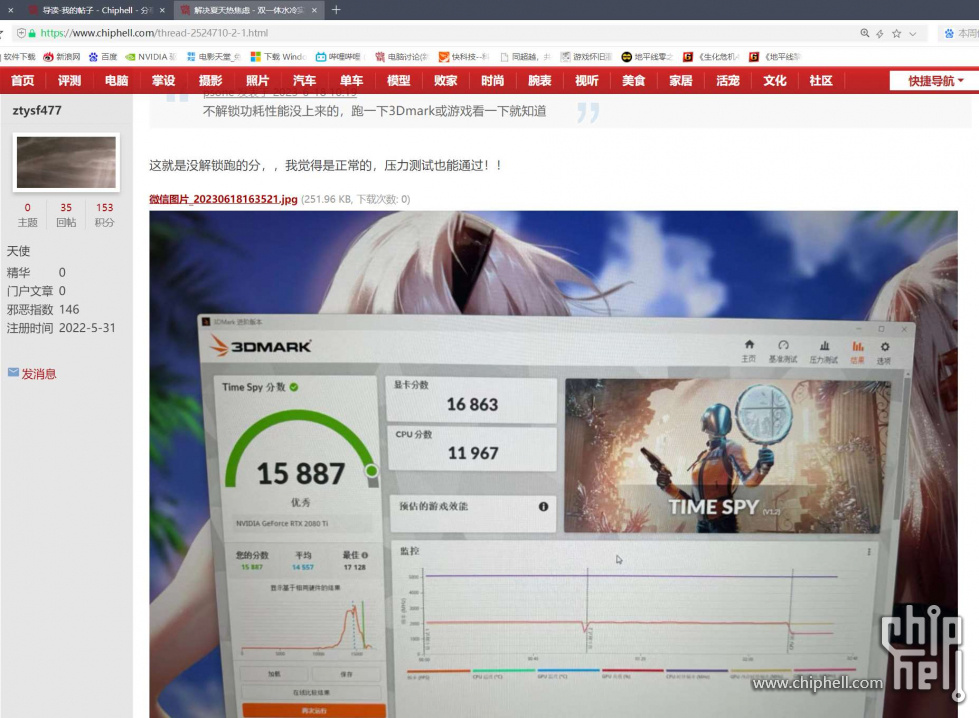Click the 这就是没解锁跑的分 post text

point(325,165)
